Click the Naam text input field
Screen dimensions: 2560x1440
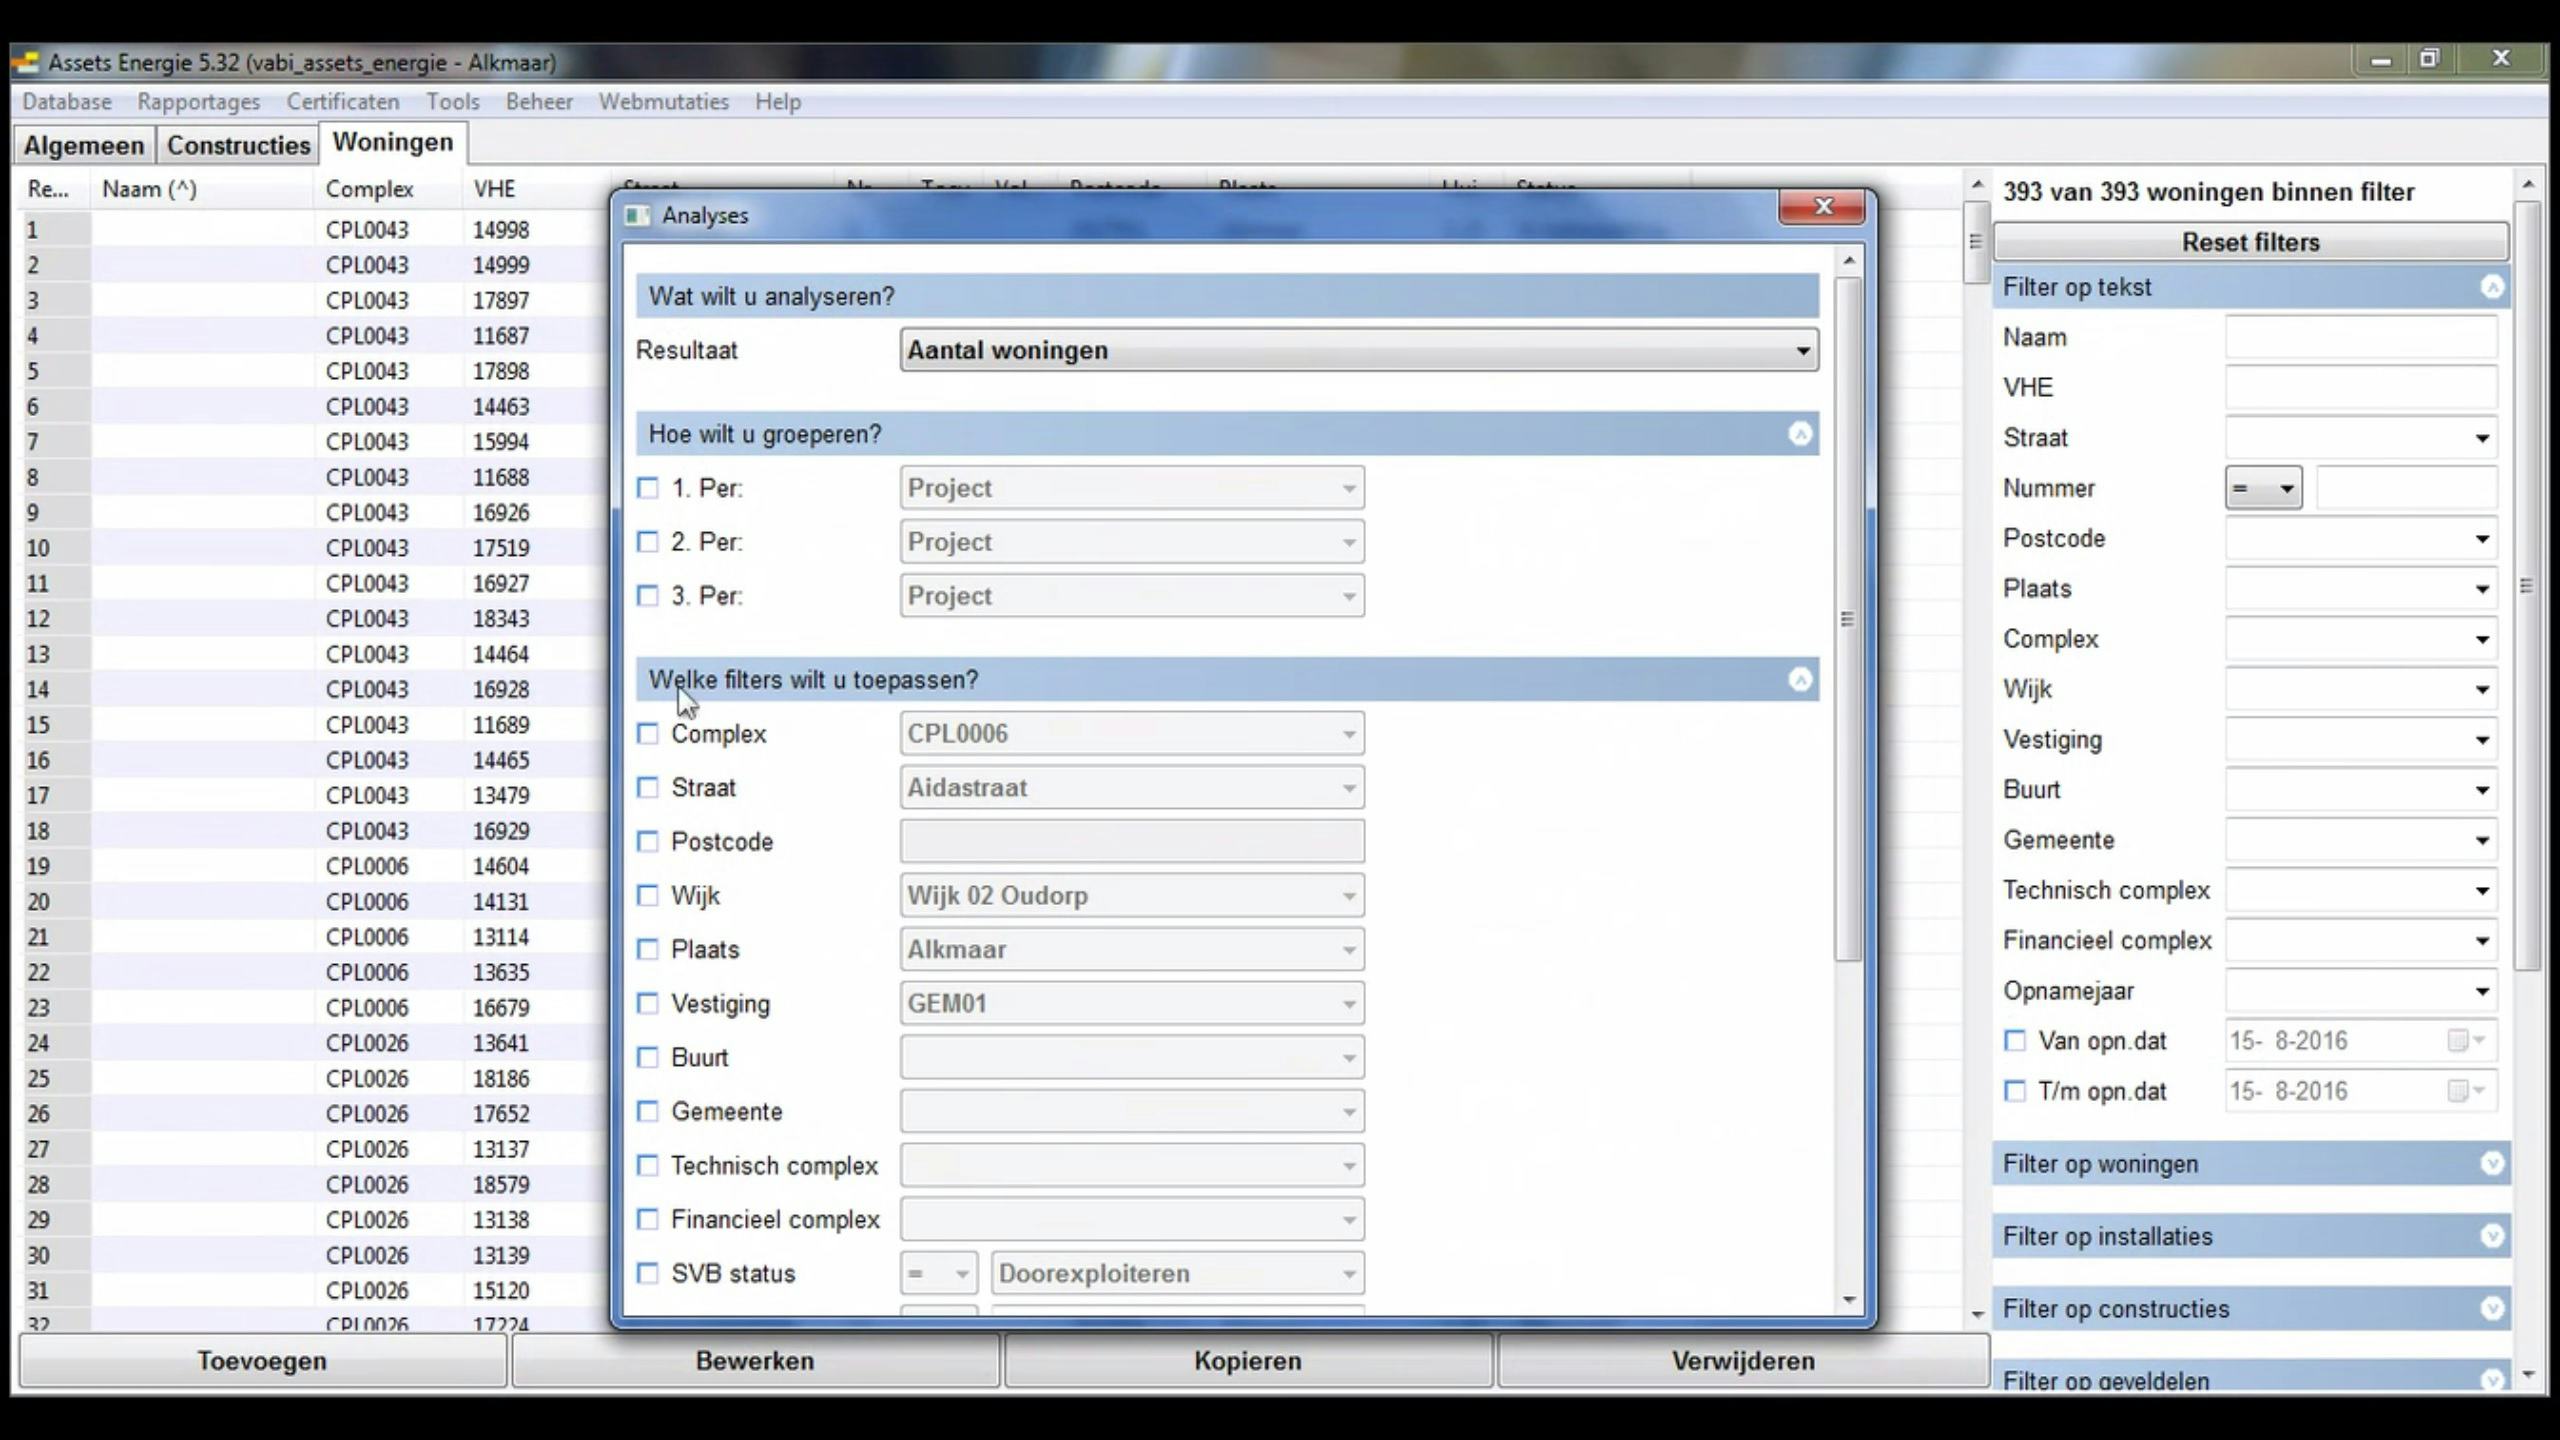2360,338
